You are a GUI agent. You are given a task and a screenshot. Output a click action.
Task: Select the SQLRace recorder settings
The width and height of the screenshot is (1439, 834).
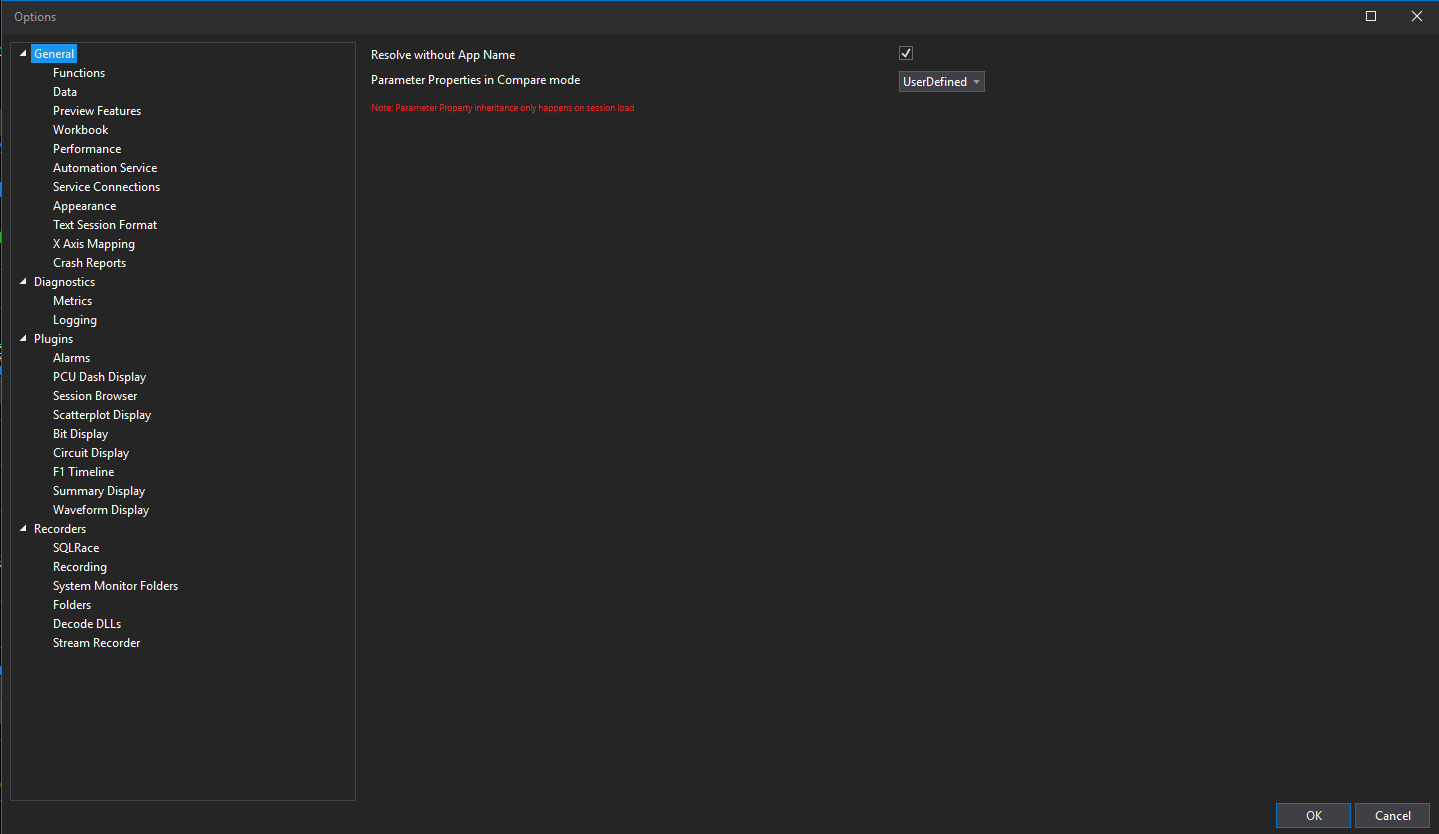[x=76, y=548]
